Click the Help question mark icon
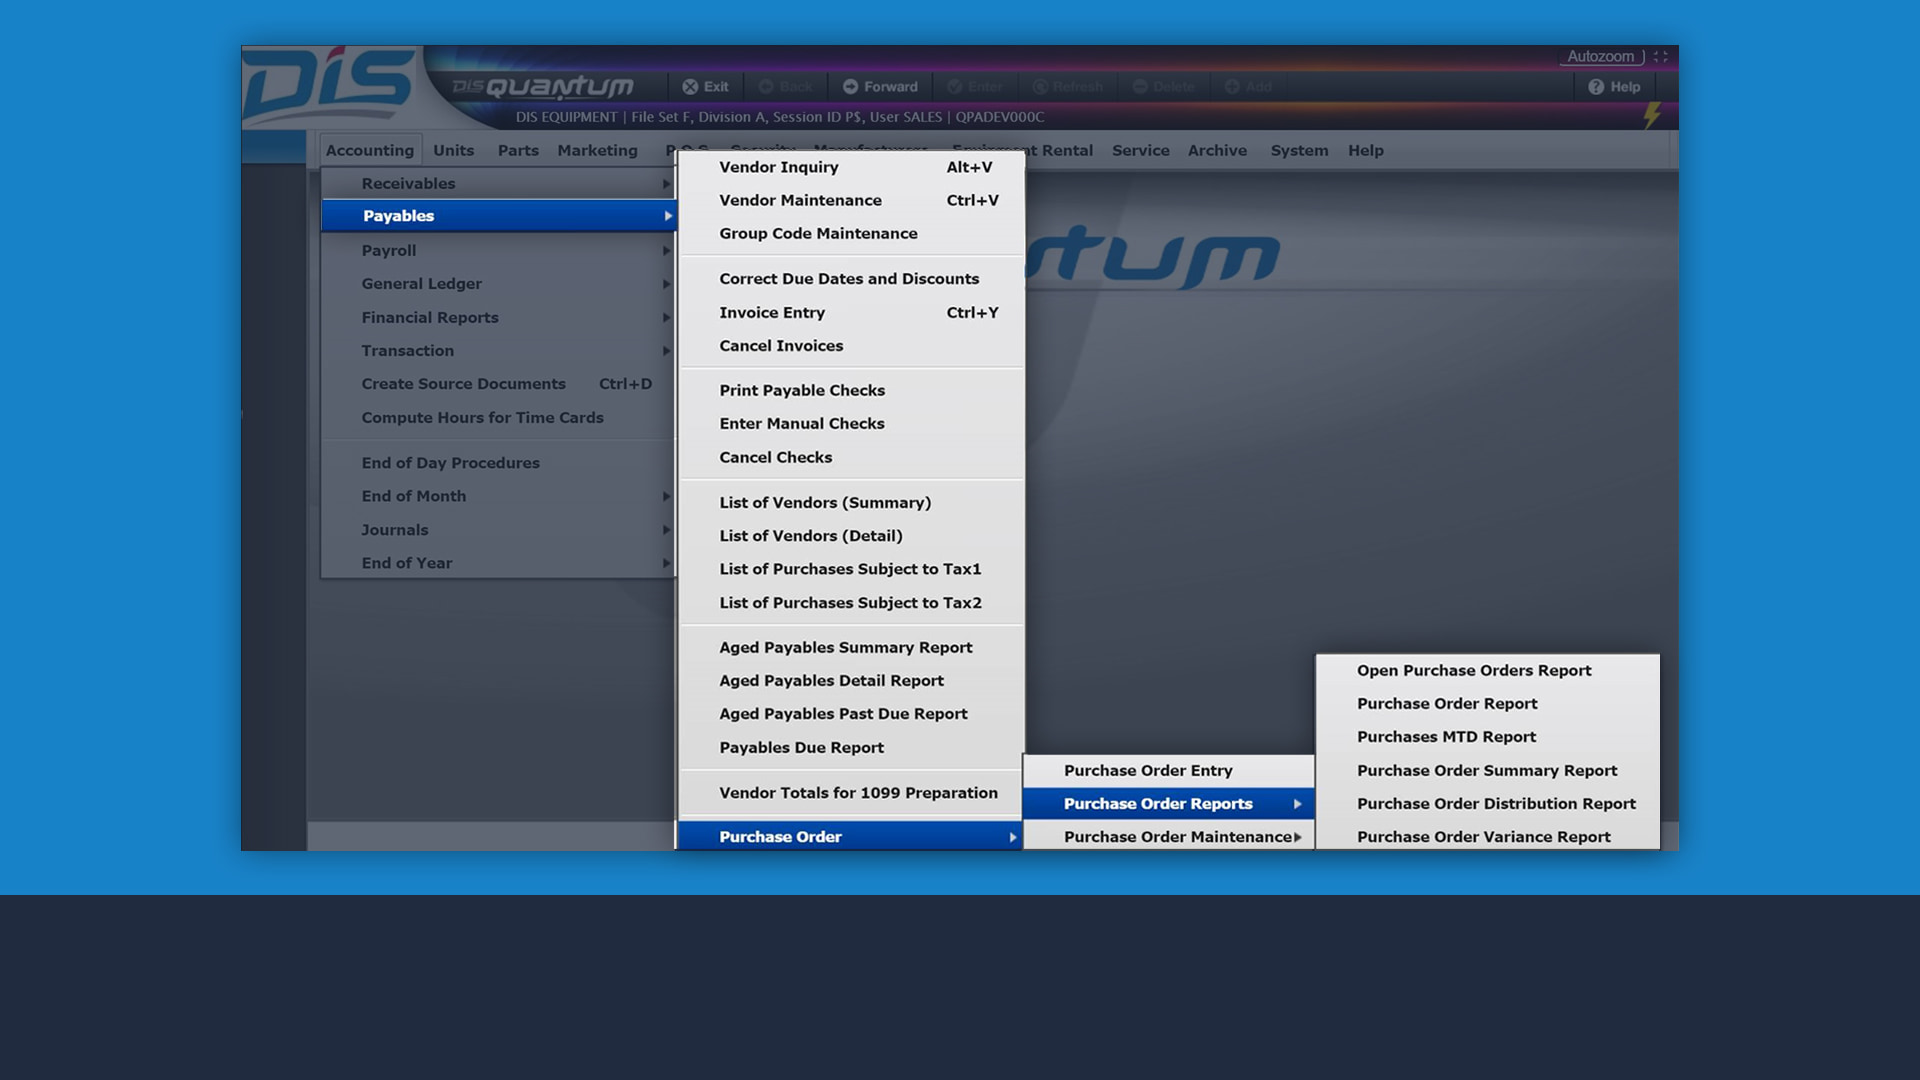 (1596, 87)
